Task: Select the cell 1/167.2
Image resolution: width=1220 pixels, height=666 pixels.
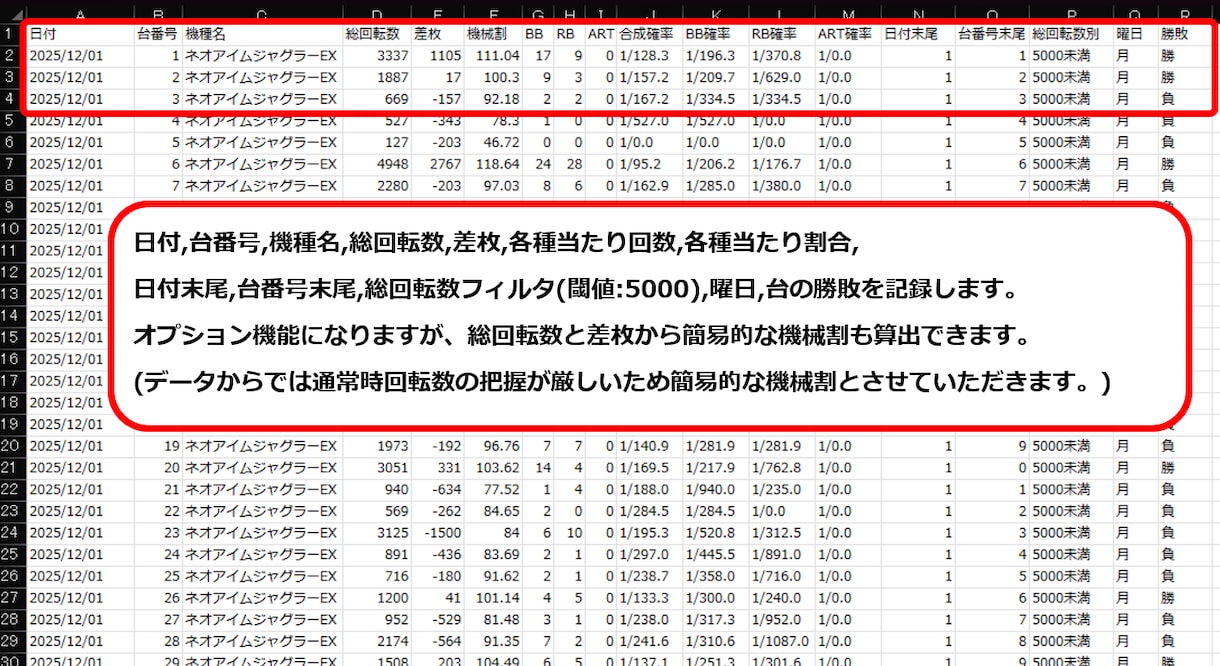Action: pos(649,99)
